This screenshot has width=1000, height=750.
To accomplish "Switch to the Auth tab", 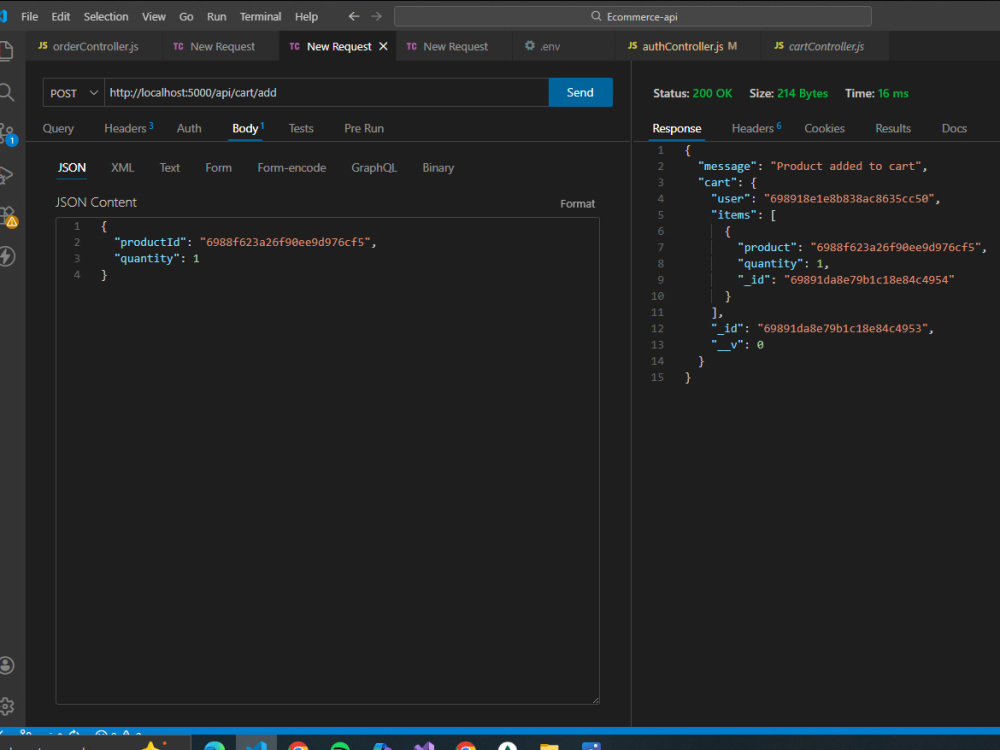I will point(189,129).
